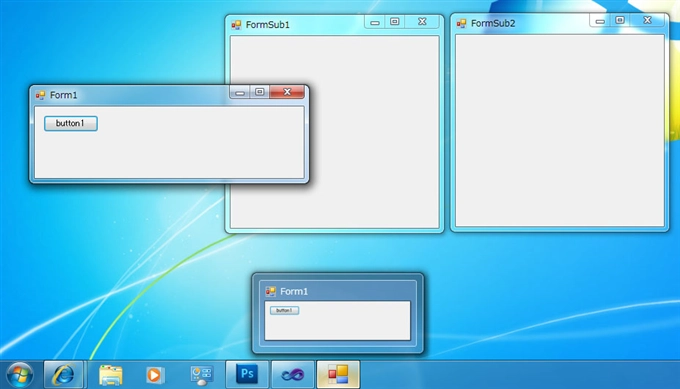
Task: Close the FormSub2 window
Action: pyautogui.click(x=647, y=20)
